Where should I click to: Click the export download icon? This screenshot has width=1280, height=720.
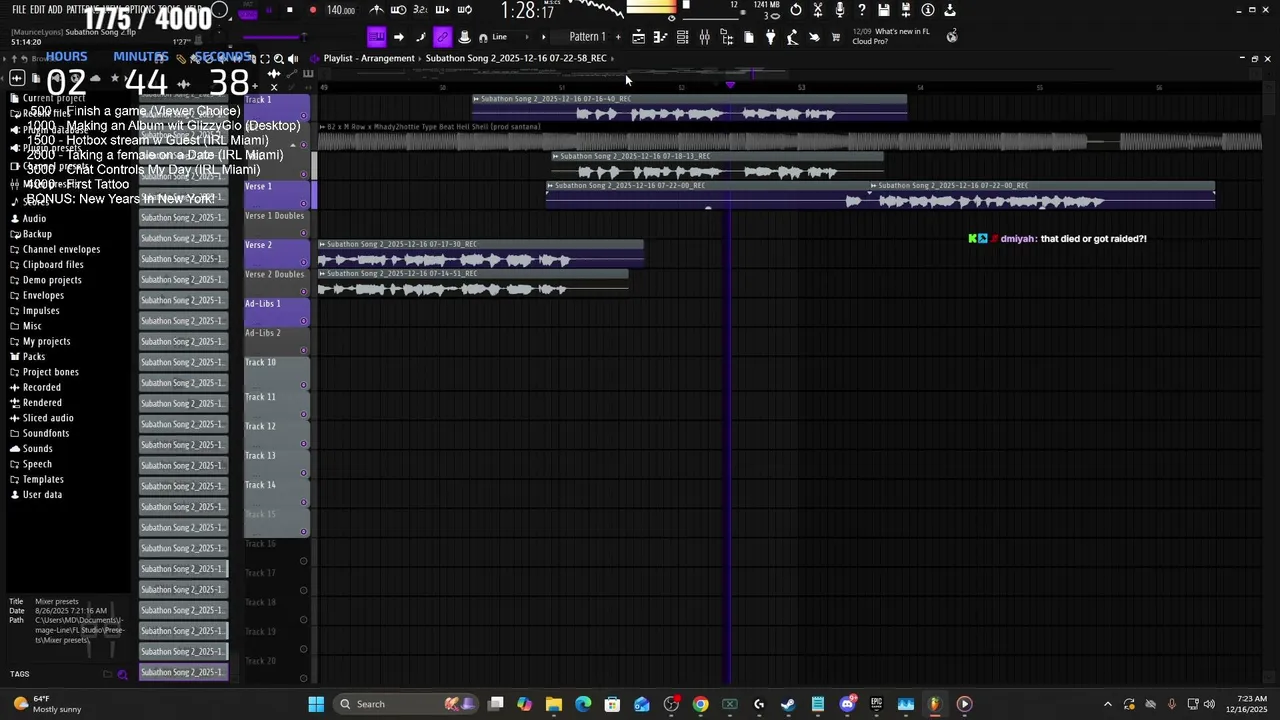950,10
